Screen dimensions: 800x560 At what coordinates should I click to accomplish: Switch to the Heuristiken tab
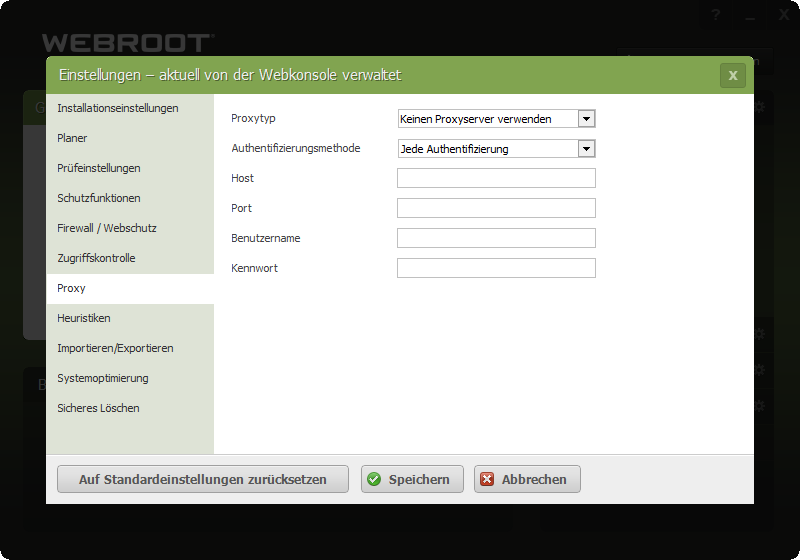pyautogui.click(x=84, y=318)
